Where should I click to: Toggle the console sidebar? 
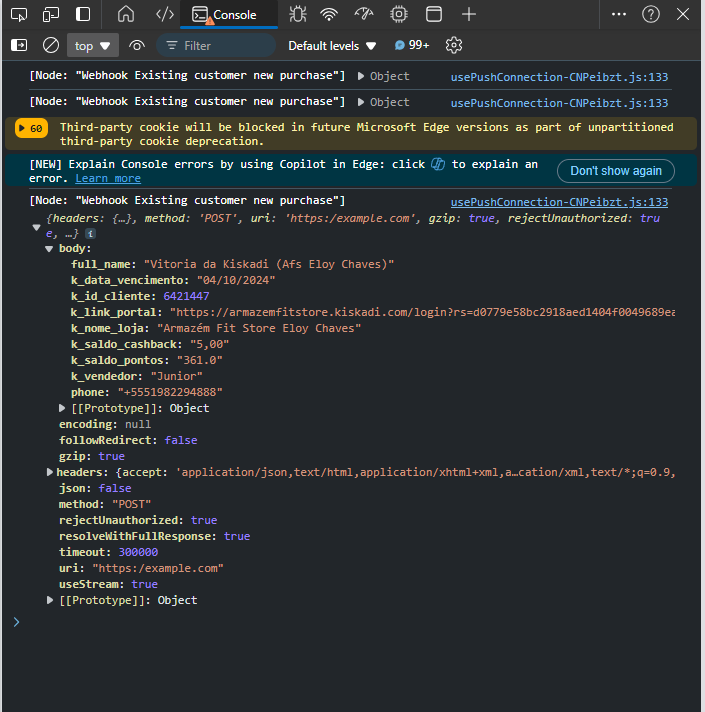[19, 45]
